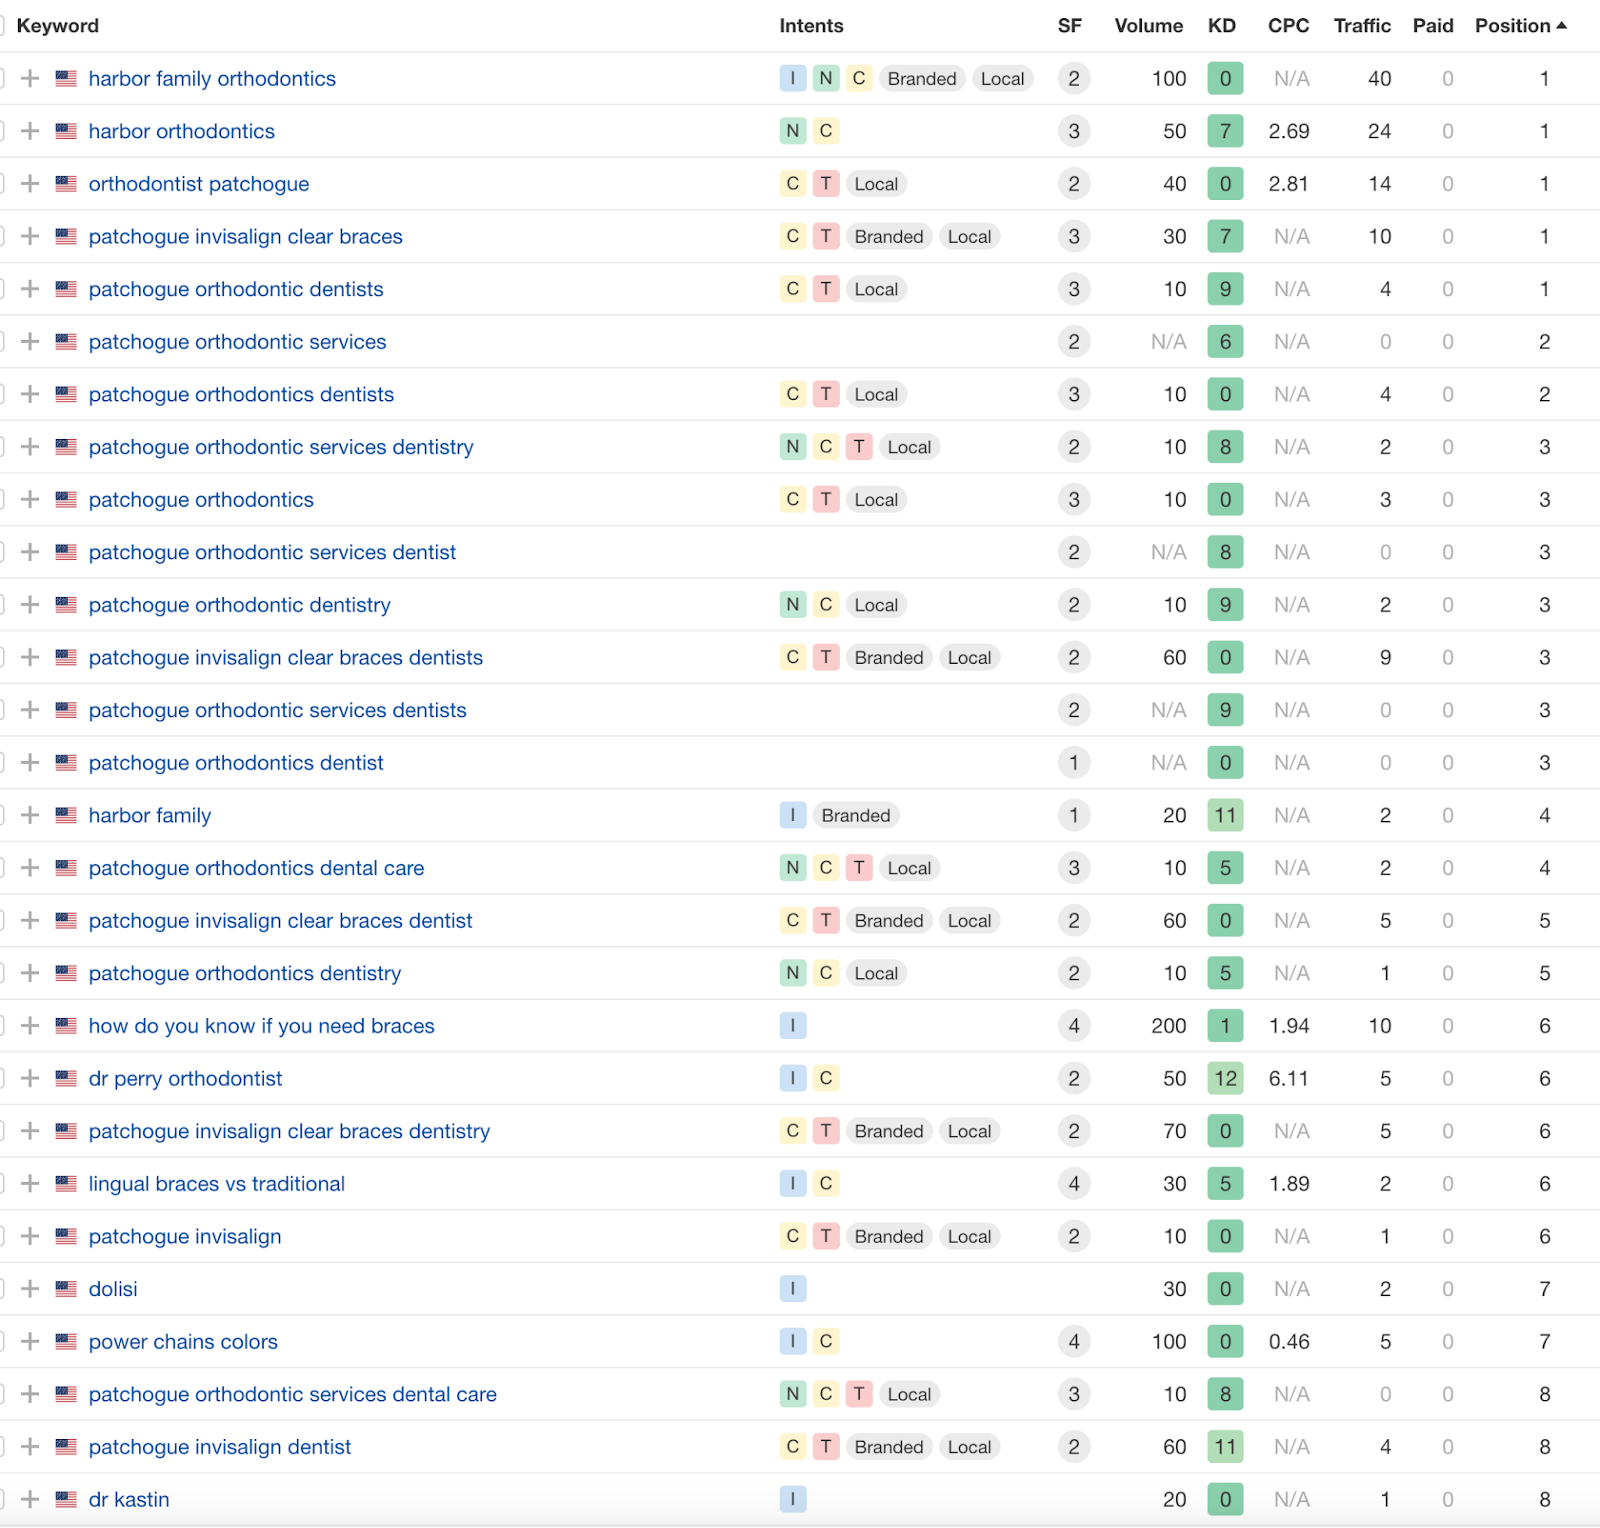Expand the 'patchogue invisalign dentist' row
This screenshot has width=1600, height=1528.
(30, 1446)
